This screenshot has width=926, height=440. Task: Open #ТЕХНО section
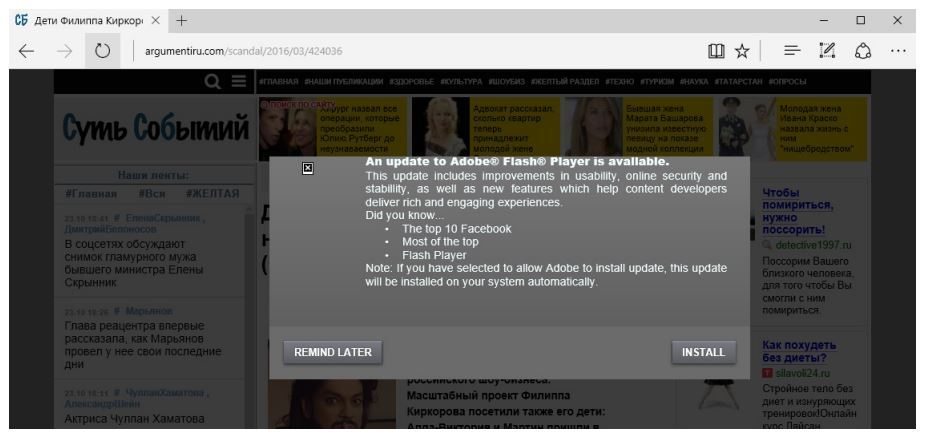pyautogui.click(x=619, y=82)
